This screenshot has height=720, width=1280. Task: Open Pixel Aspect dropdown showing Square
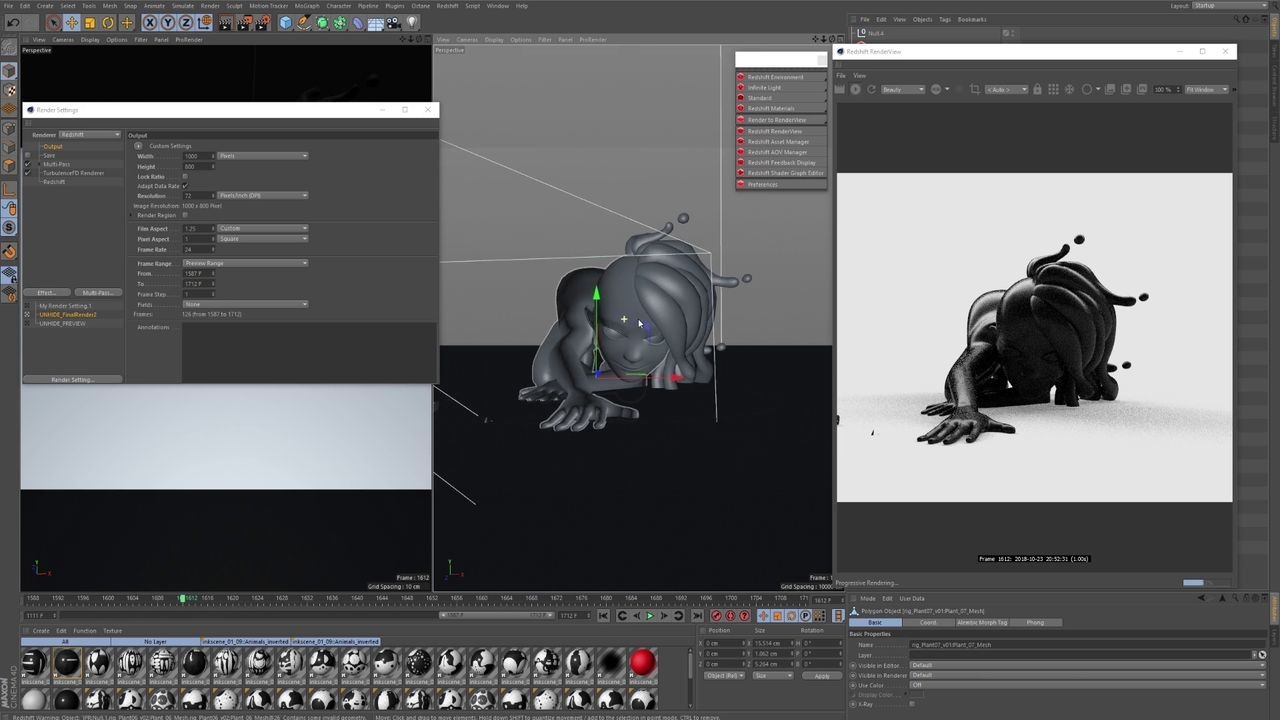click(x=262, y=239)
